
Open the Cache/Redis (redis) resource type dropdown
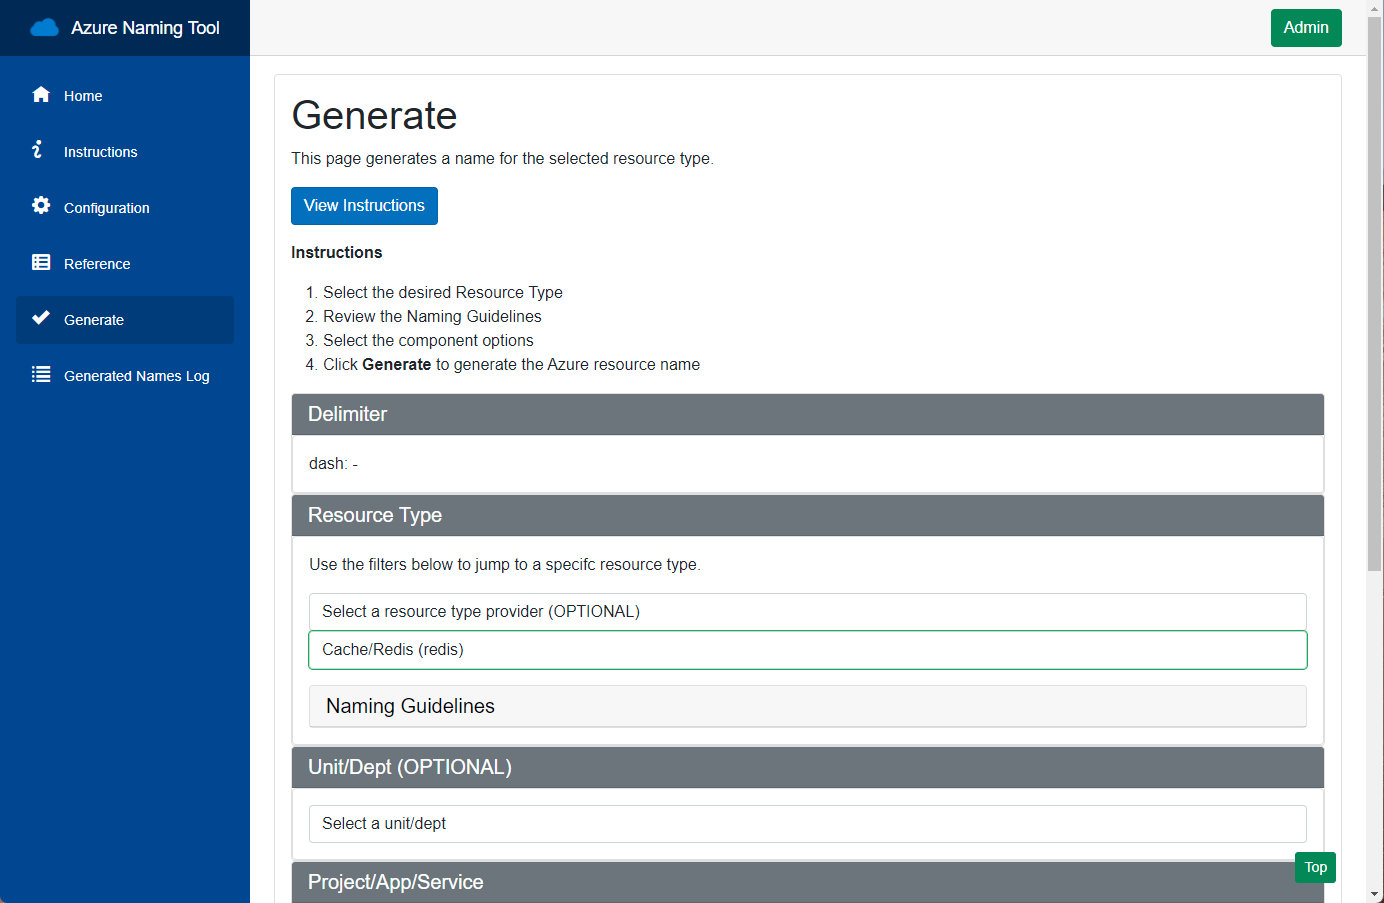pos(807,649)
